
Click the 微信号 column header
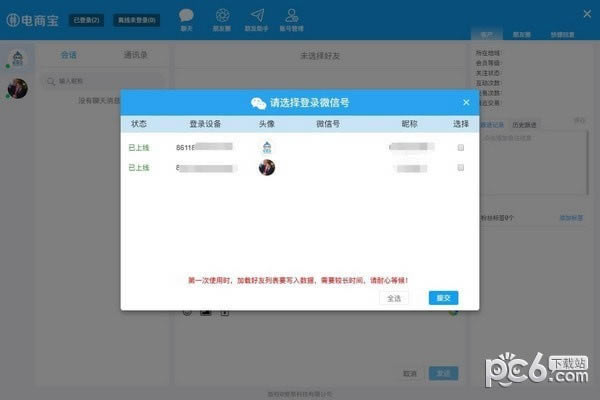328,124
